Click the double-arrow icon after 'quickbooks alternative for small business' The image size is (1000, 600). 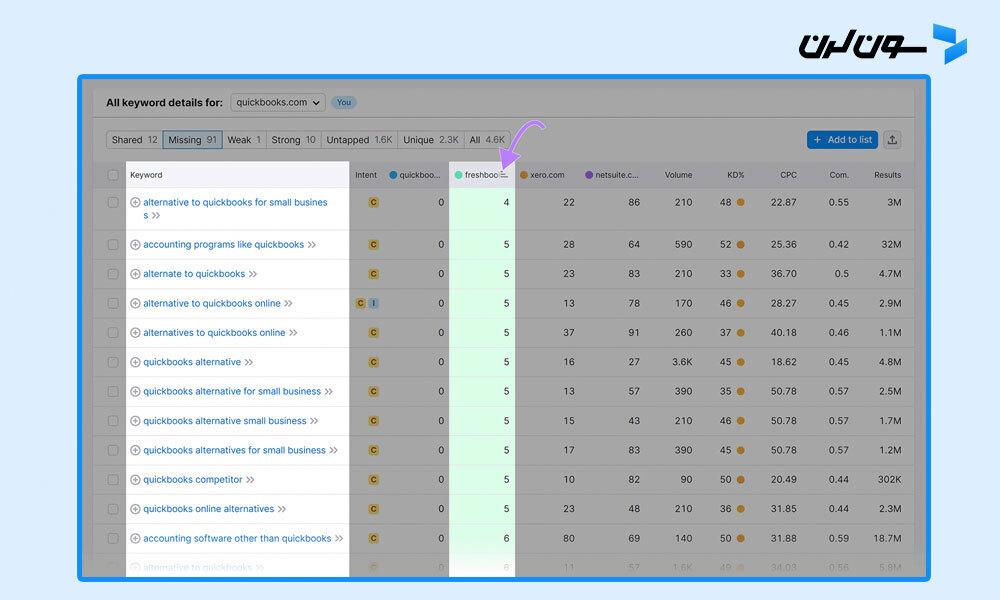pyautogui.click(x=328, y=391)
